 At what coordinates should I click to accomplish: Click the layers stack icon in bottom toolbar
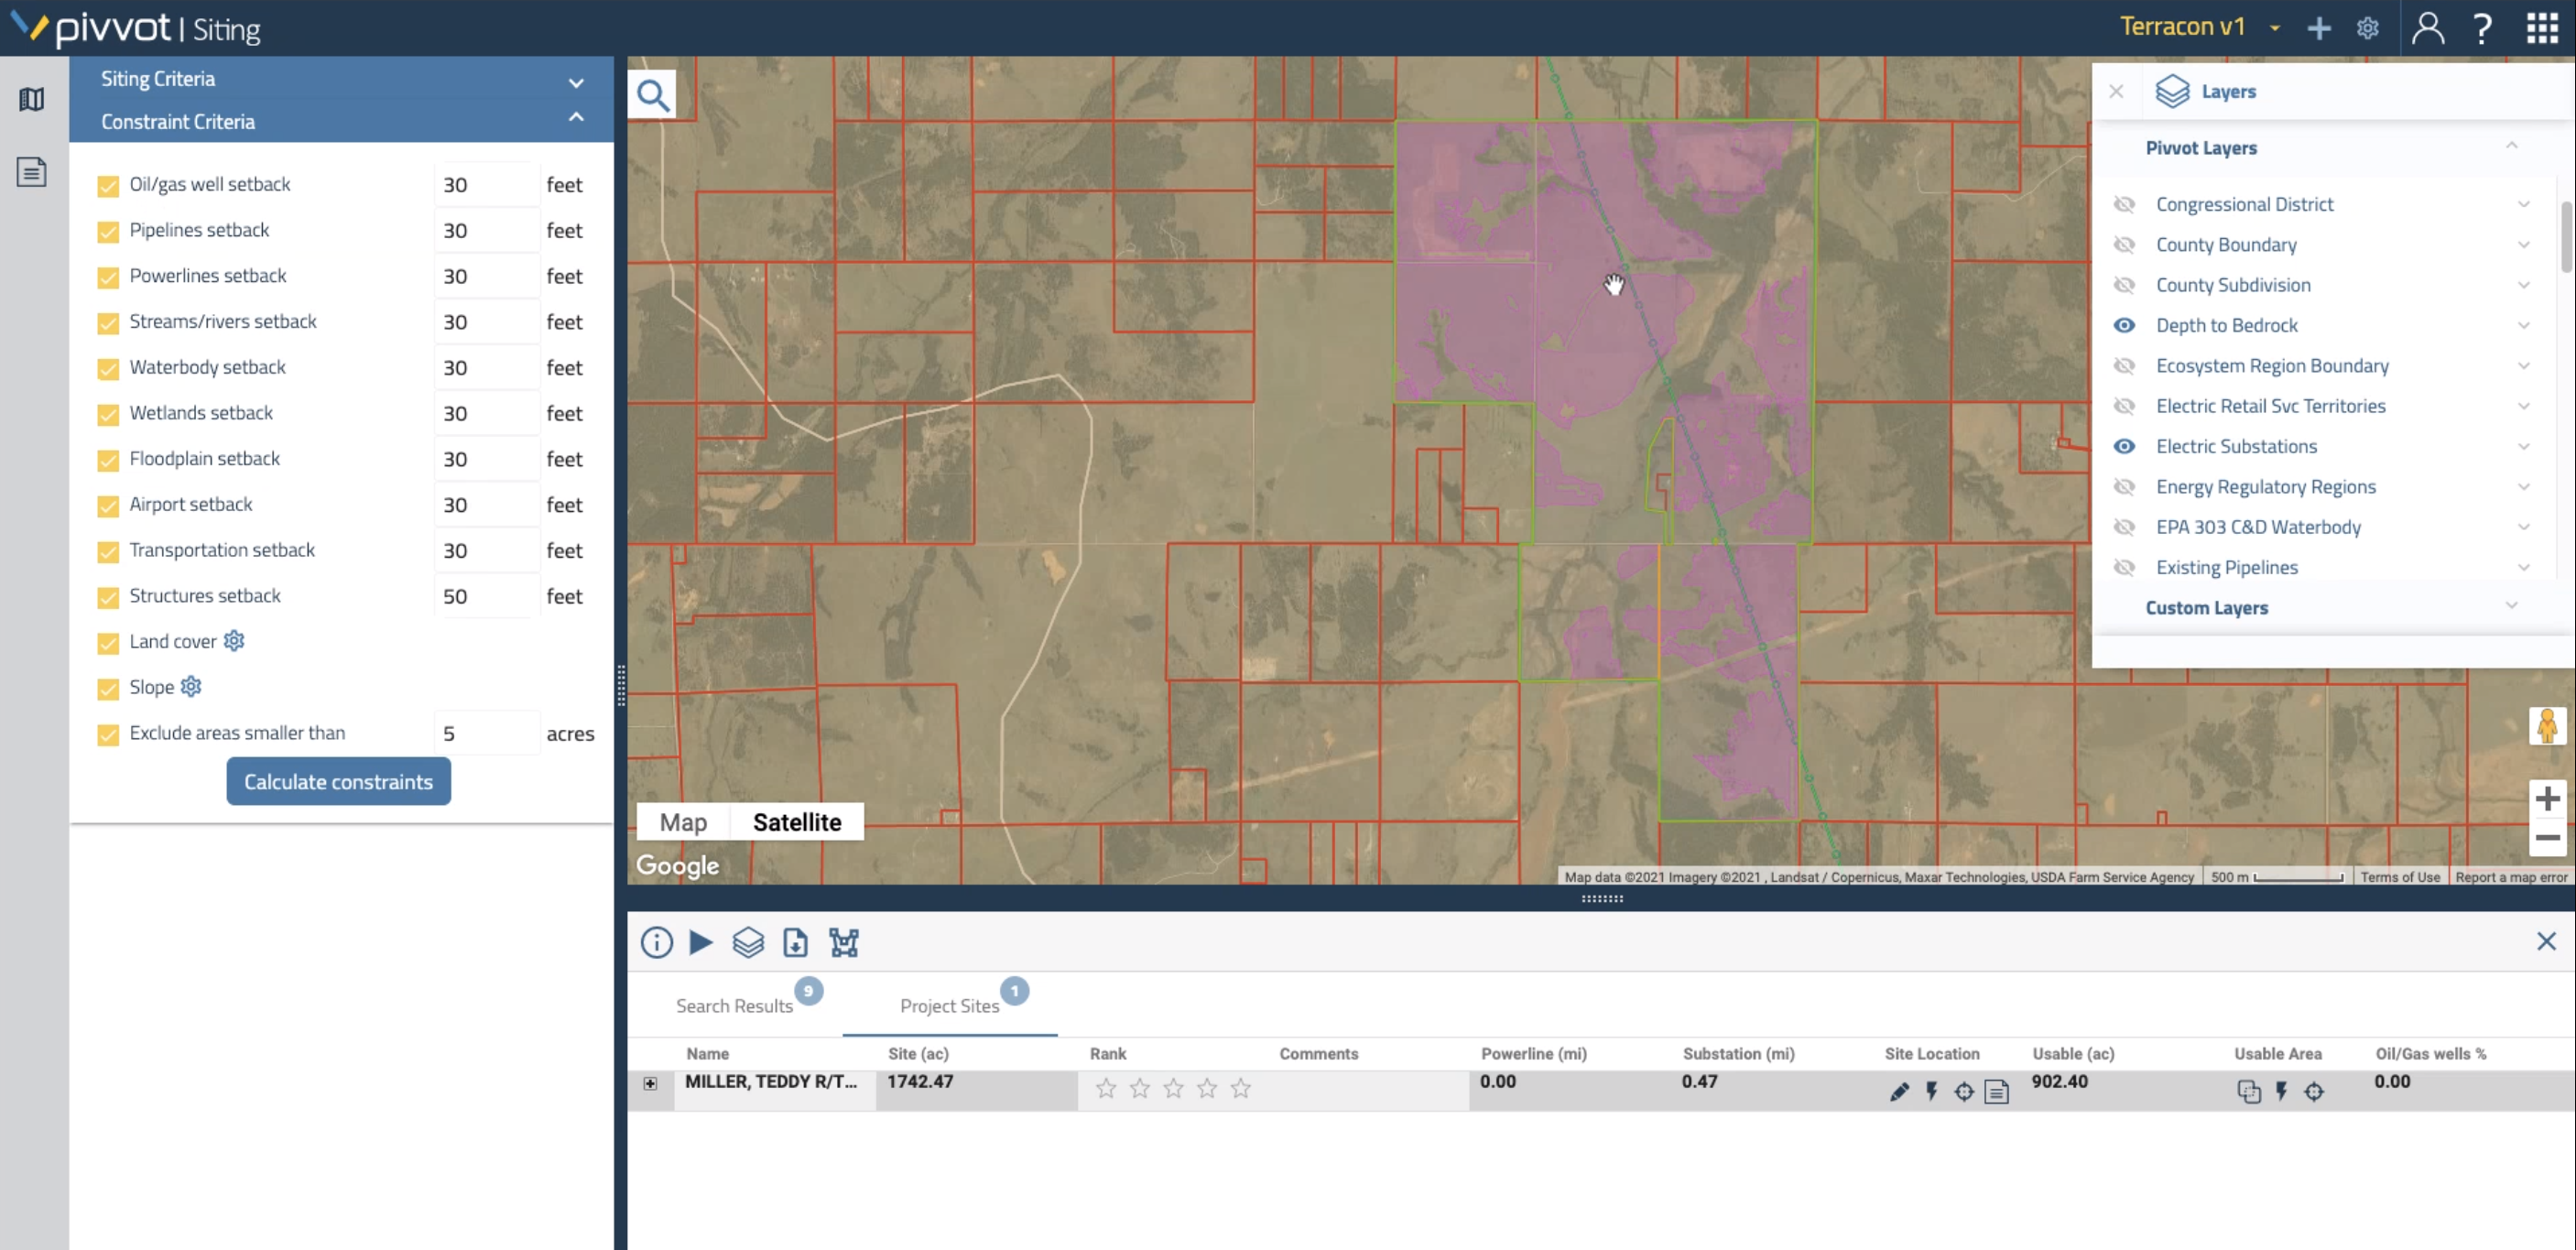tap(747, 943)
